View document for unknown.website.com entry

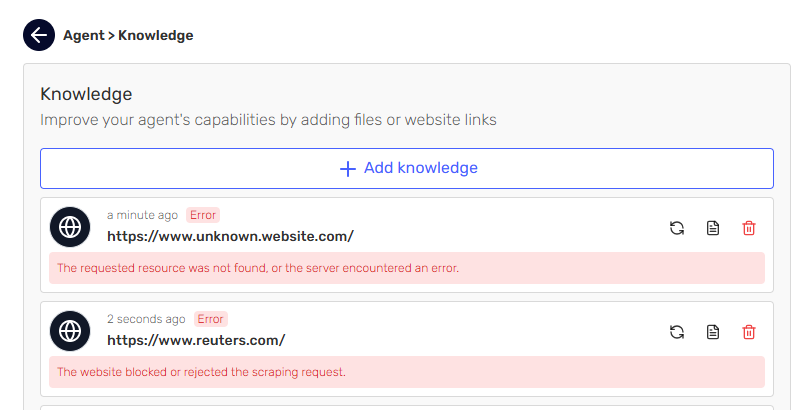coord(713,228)
